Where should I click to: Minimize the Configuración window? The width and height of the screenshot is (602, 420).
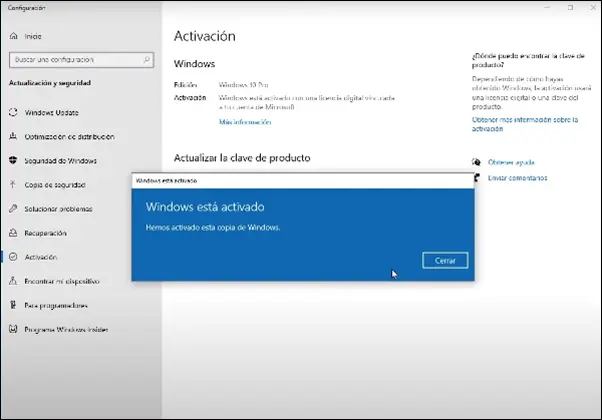point(547,7)
